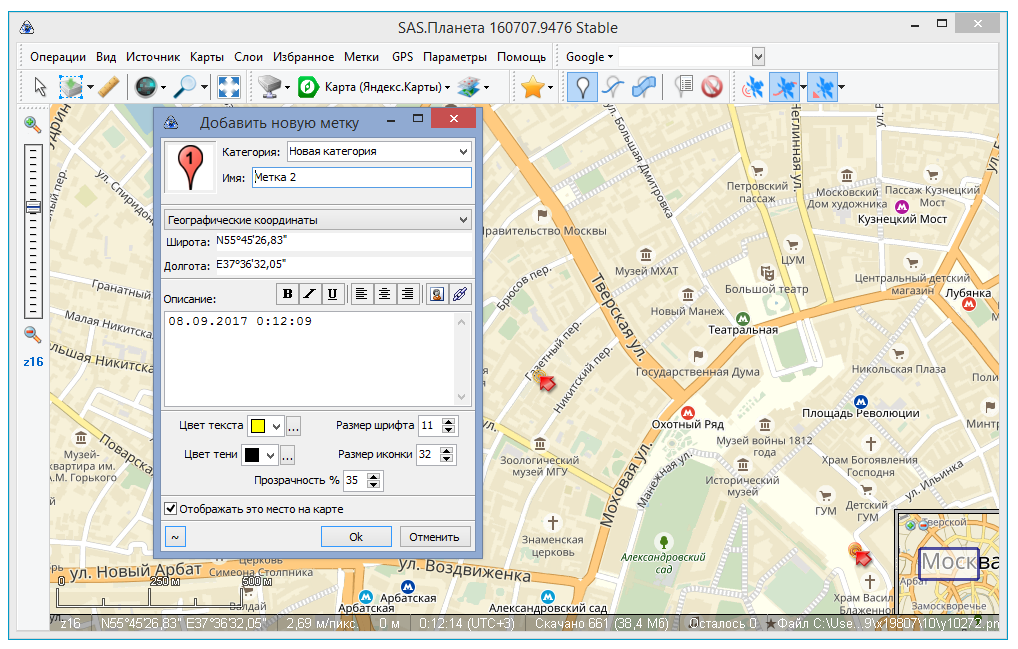Click the insert image icon in description toolbar
Image resolution: width=1018 pixels, height=649 pixels.
pyautogui.click(x=436, y=294)
